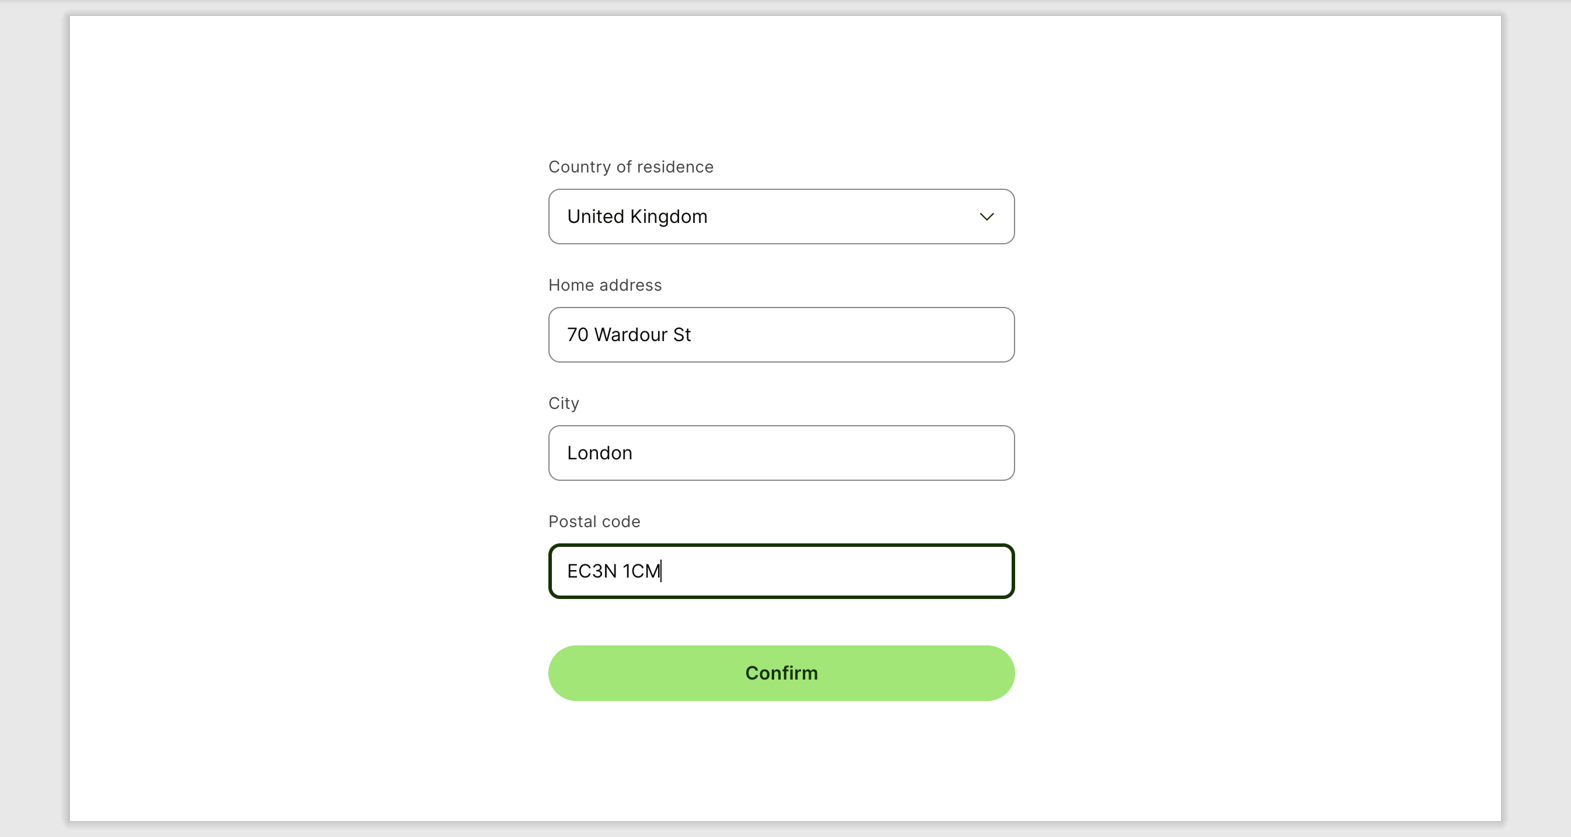Click the 'Home address' label

pyautogui.click(x=605, y=285)
